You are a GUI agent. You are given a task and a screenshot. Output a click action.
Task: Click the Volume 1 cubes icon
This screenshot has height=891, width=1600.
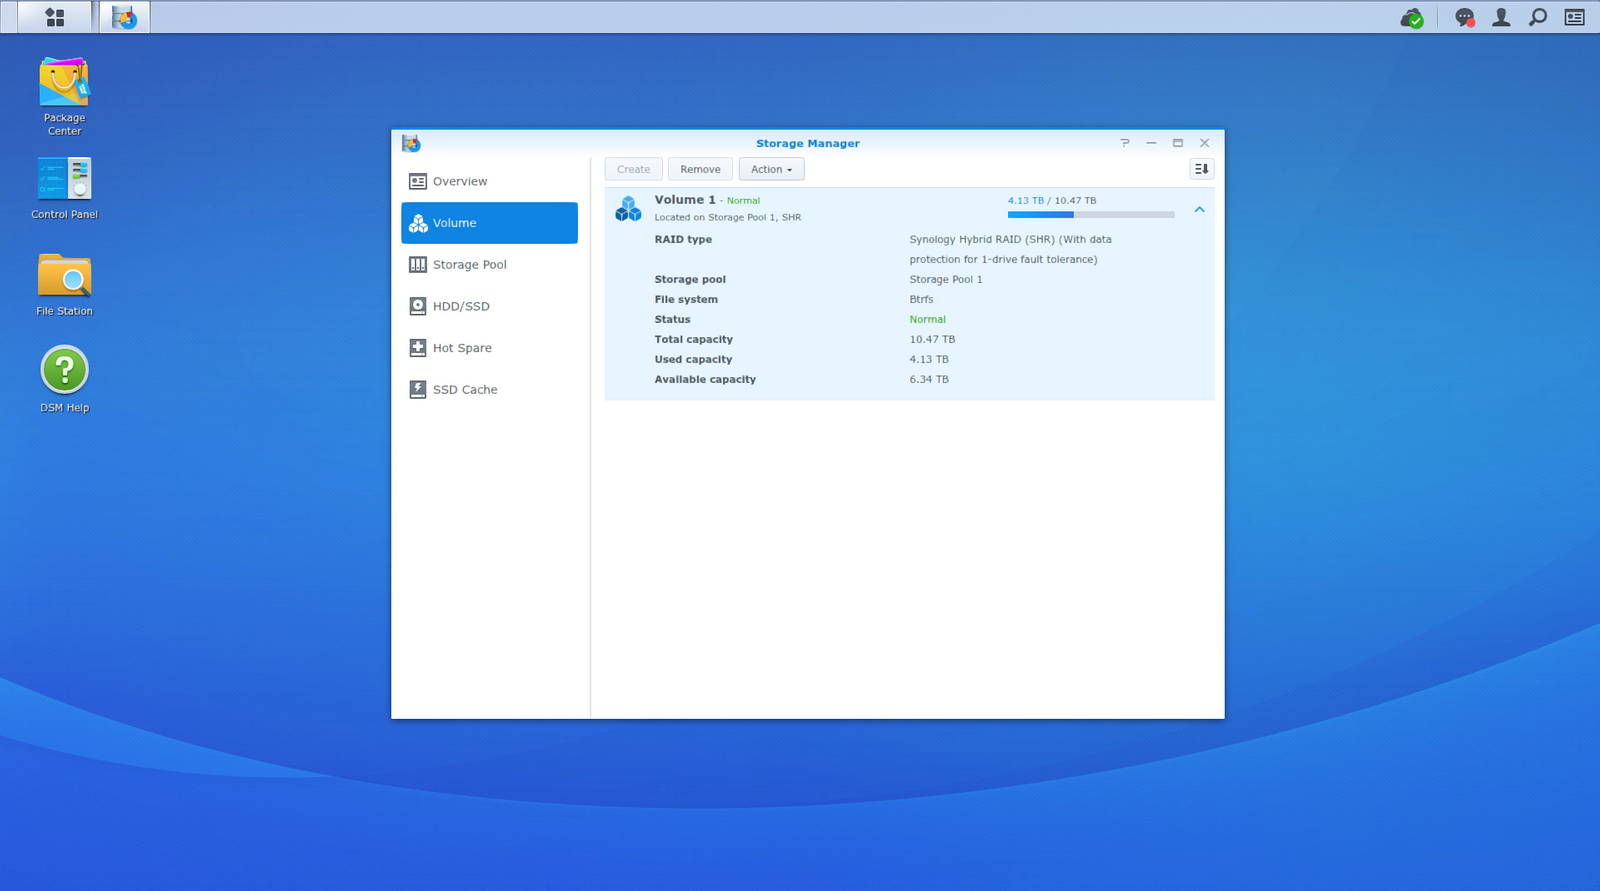(x=628, y=208)
